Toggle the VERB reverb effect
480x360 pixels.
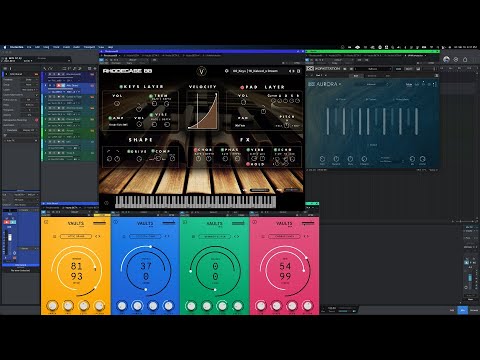coord(248,150)
